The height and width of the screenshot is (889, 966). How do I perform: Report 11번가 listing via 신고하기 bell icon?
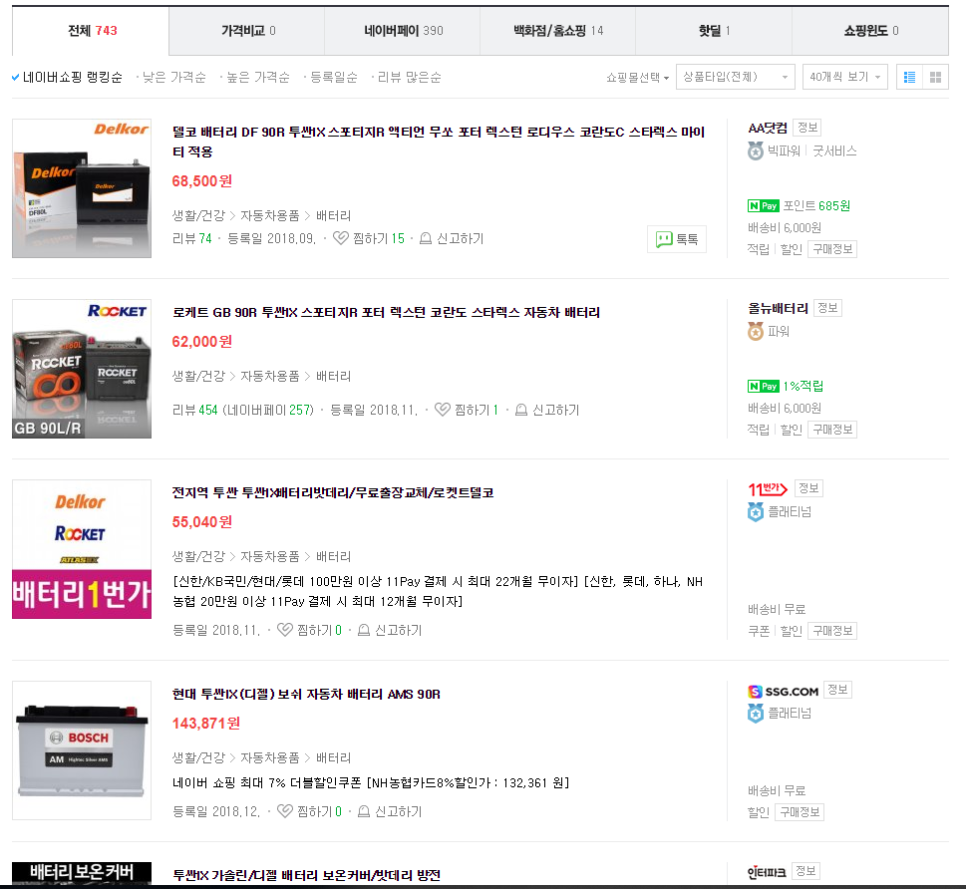click(363, 630)
